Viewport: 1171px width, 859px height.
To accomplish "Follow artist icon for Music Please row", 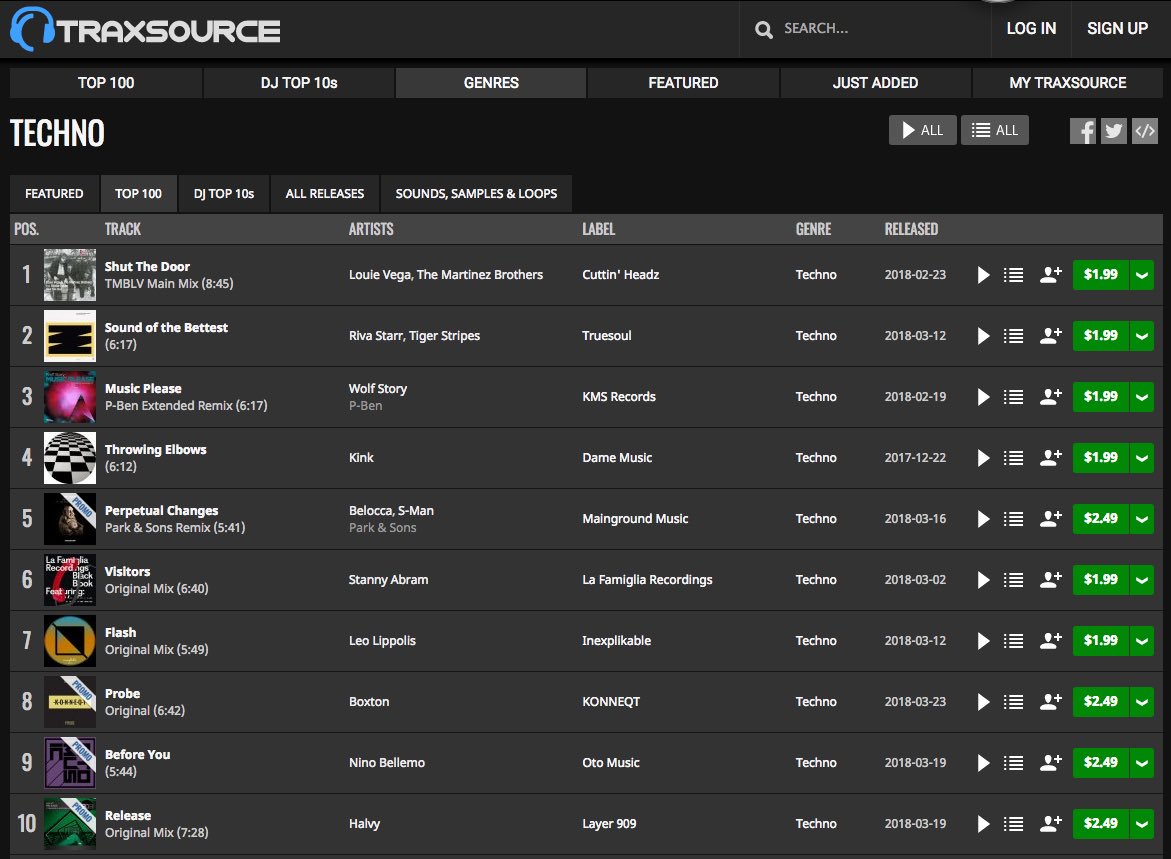I will [1051, 397].
